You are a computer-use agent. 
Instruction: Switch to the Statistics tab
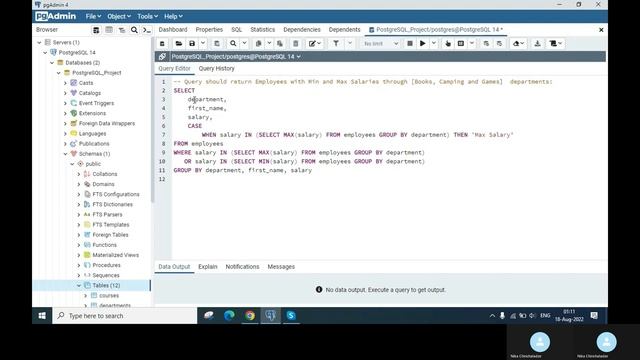[x=262, y=30]
